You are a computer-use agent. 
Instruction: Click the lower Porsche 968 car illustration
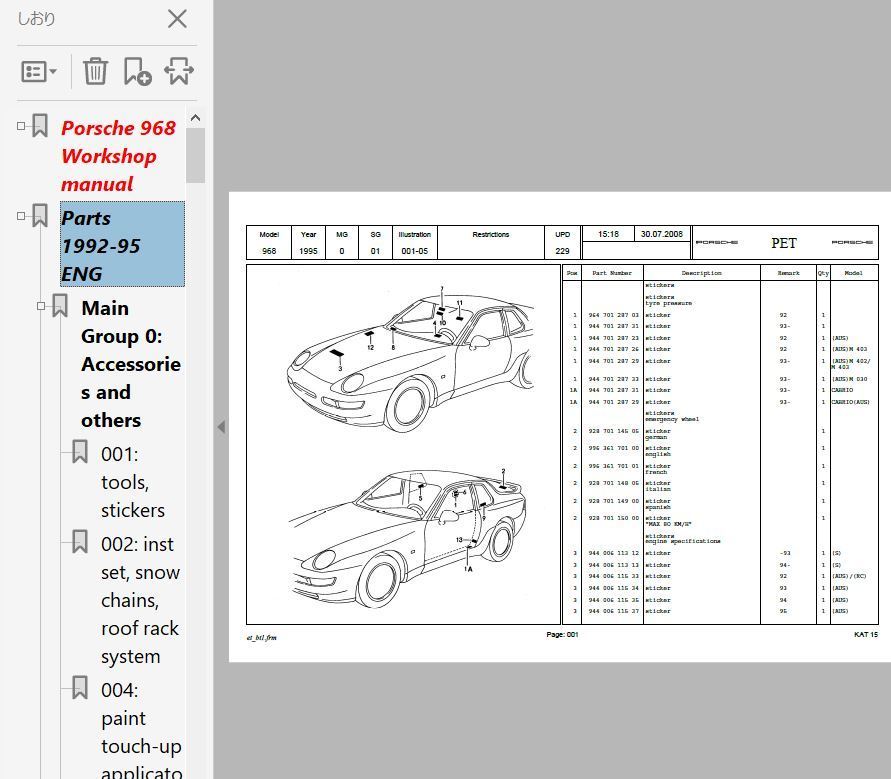[x=407, y=537]
